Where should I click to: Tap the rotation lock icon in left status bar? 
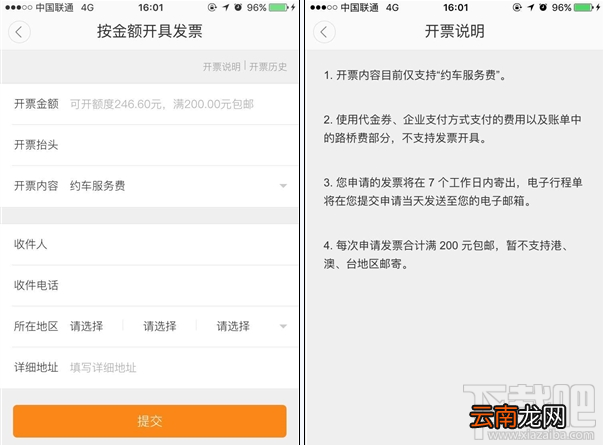(212, 7)
